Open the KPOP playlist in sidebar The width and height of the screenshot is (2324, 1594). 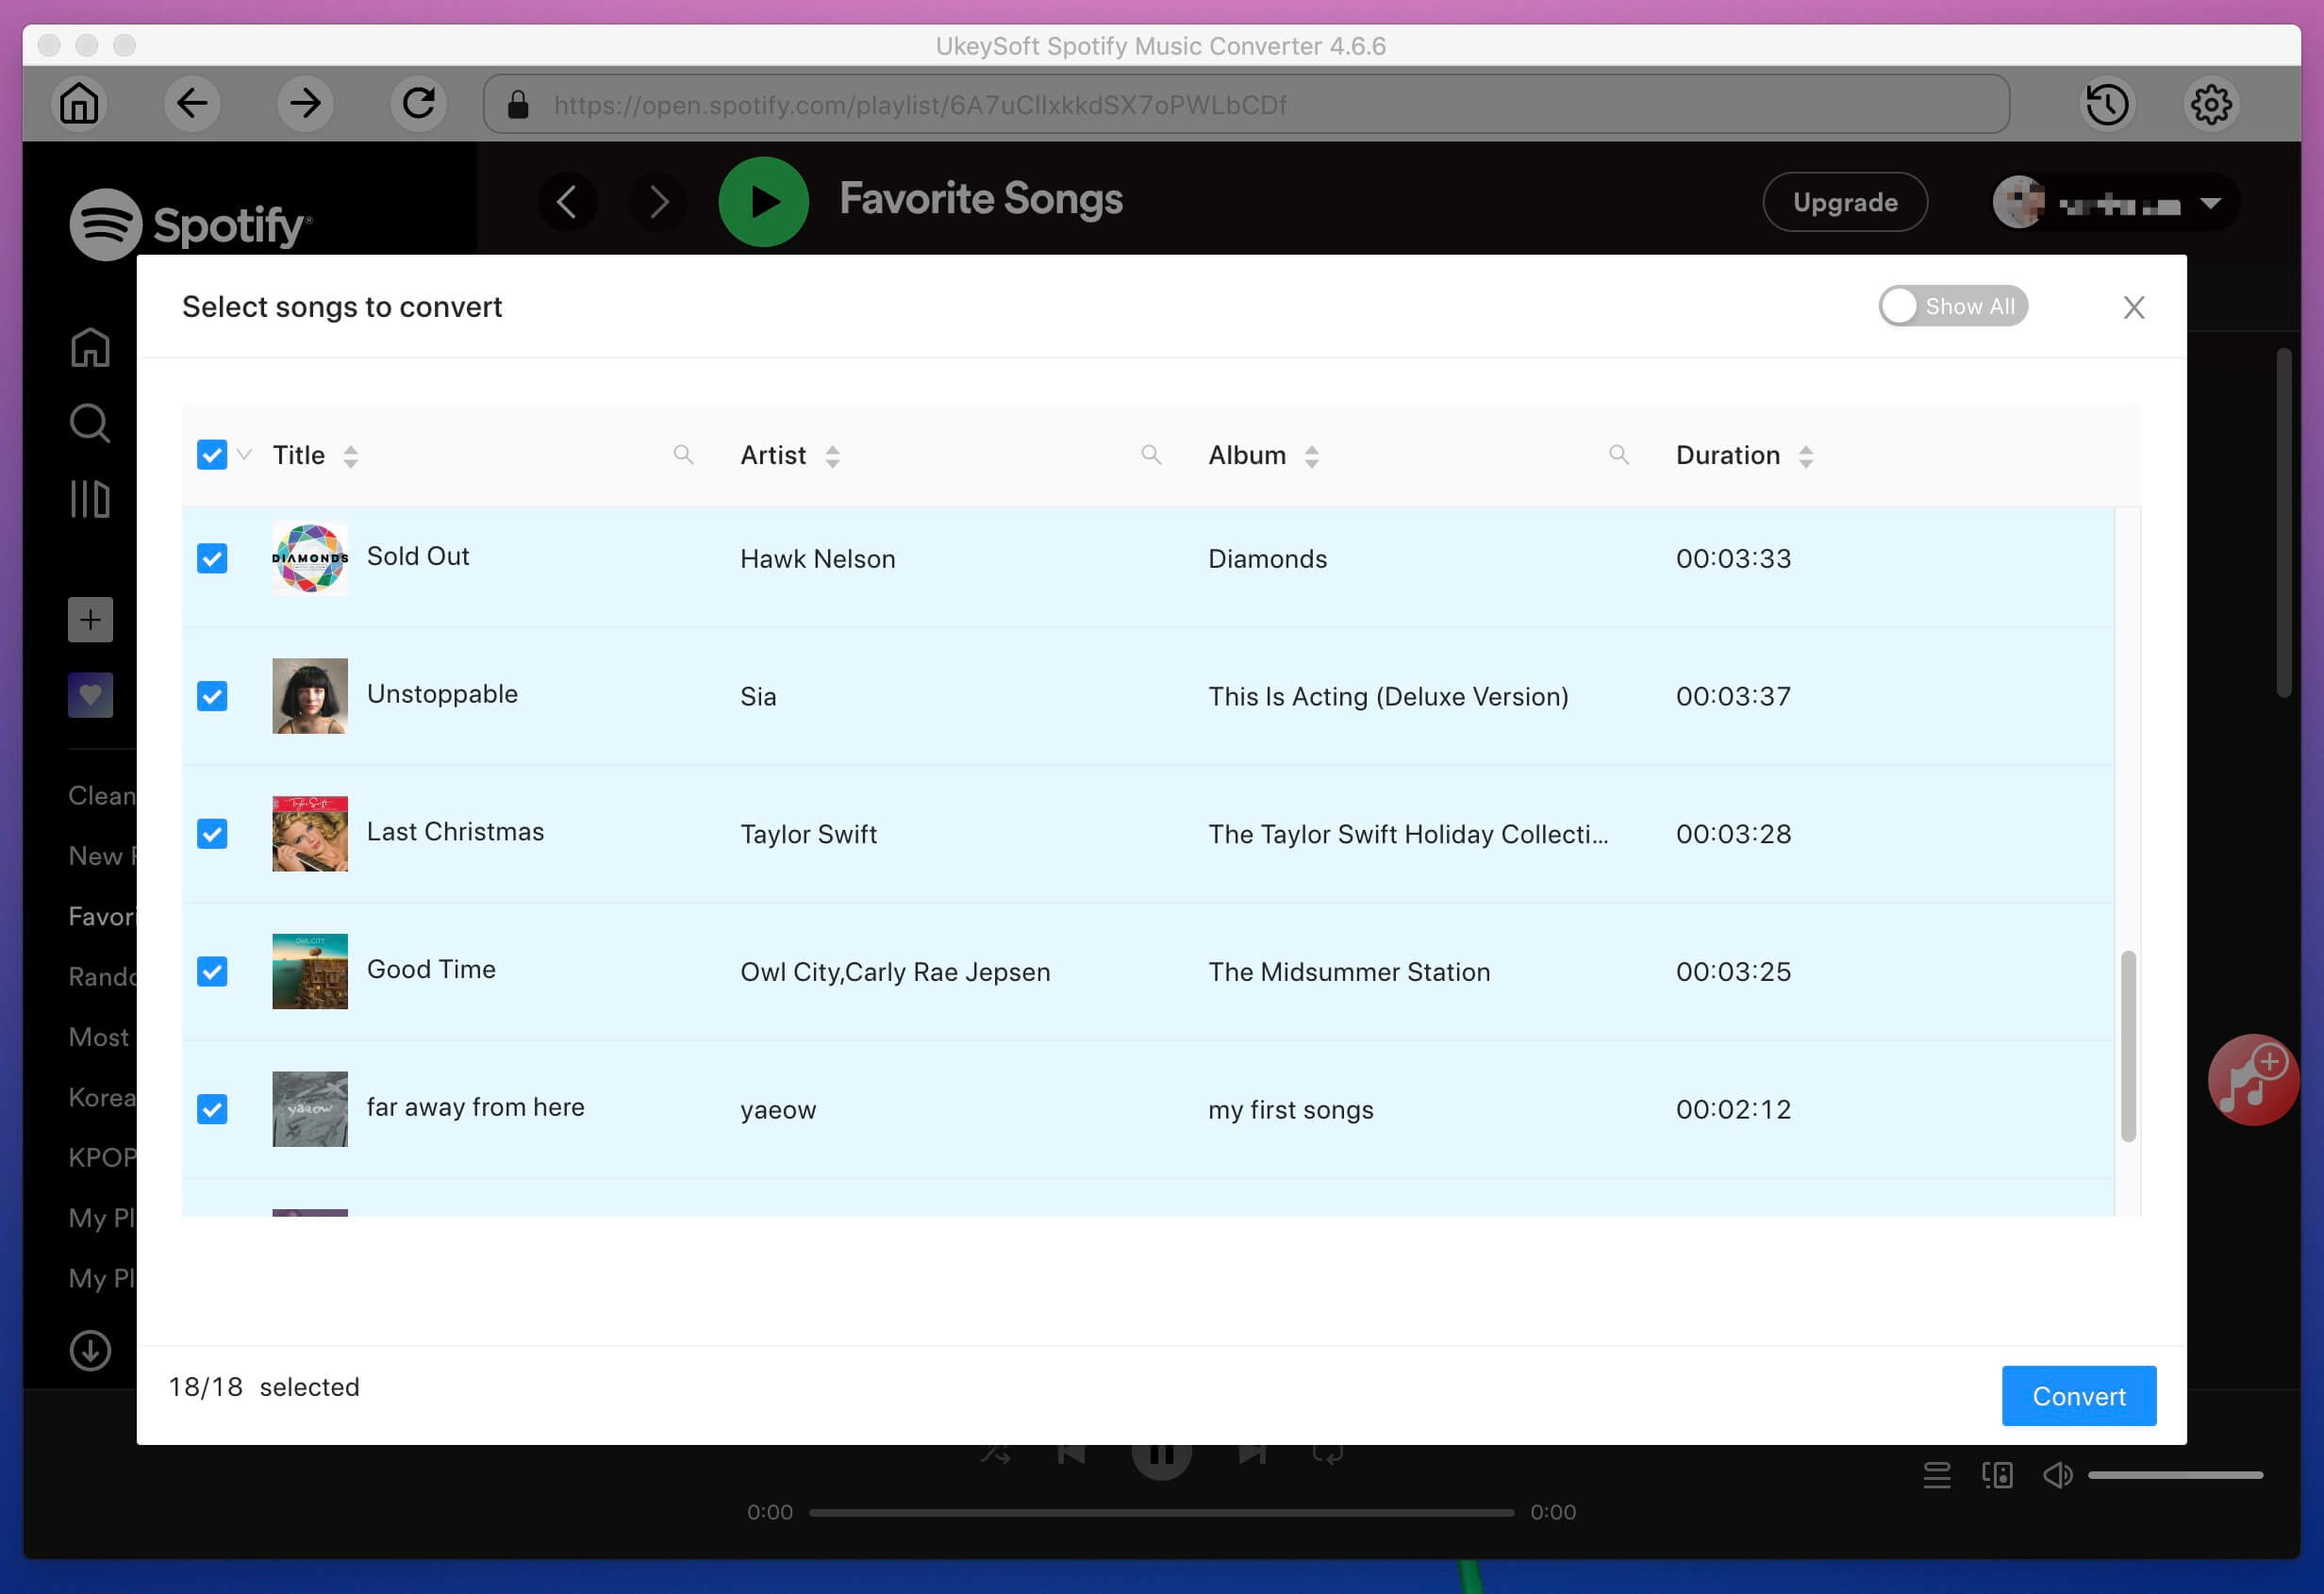101,1157
